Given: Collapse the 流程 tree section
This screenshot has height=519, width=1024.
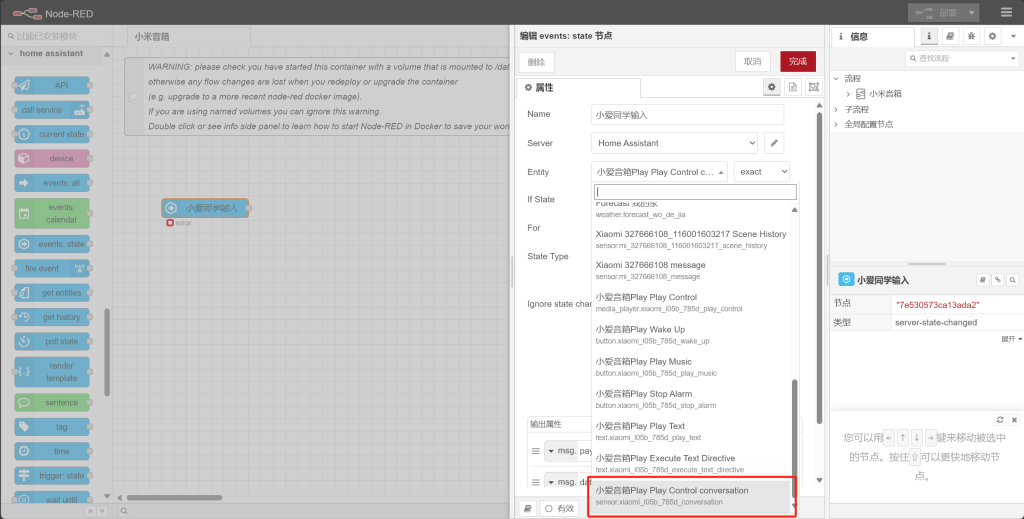Looking at the screenshot, I should [837, 78].
